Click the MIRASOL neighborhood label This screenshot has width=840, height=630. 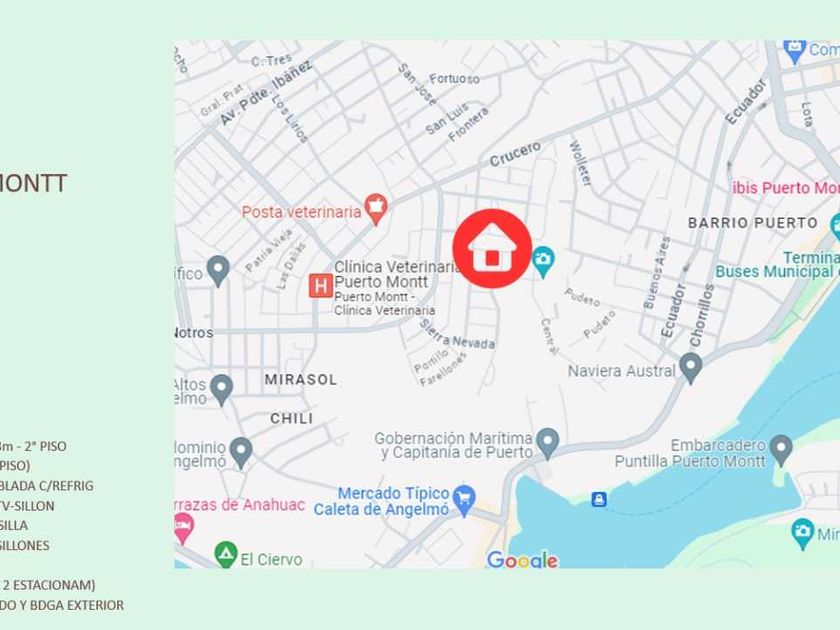(x=301, y=380)
